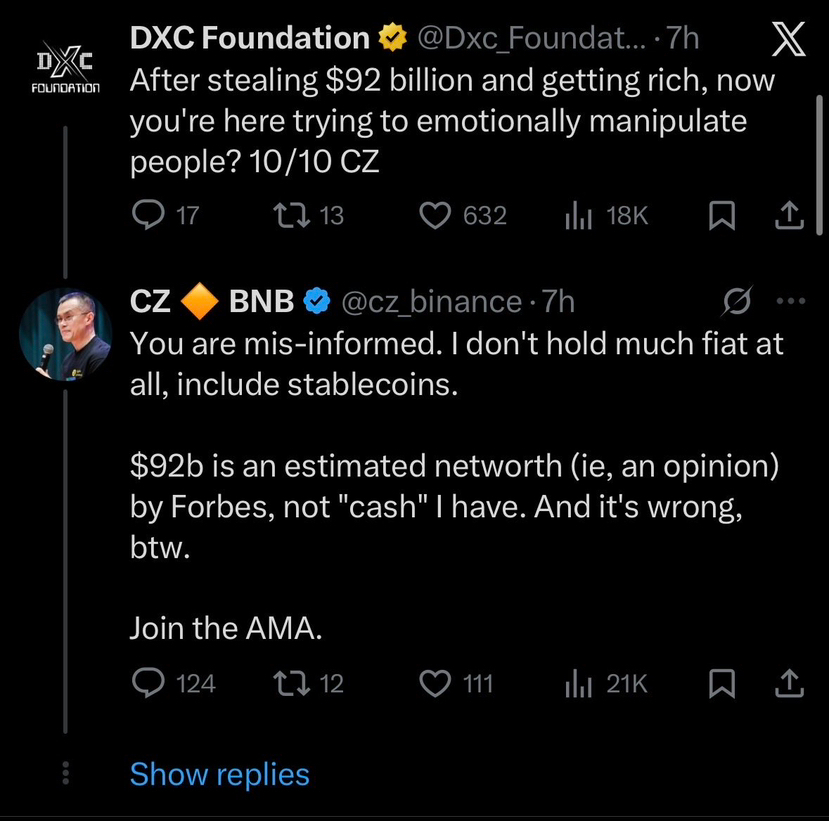The height and width of the screenshot is (821, 829).
Task: Open the DXC Foundation account name
Action: (250, 38)
